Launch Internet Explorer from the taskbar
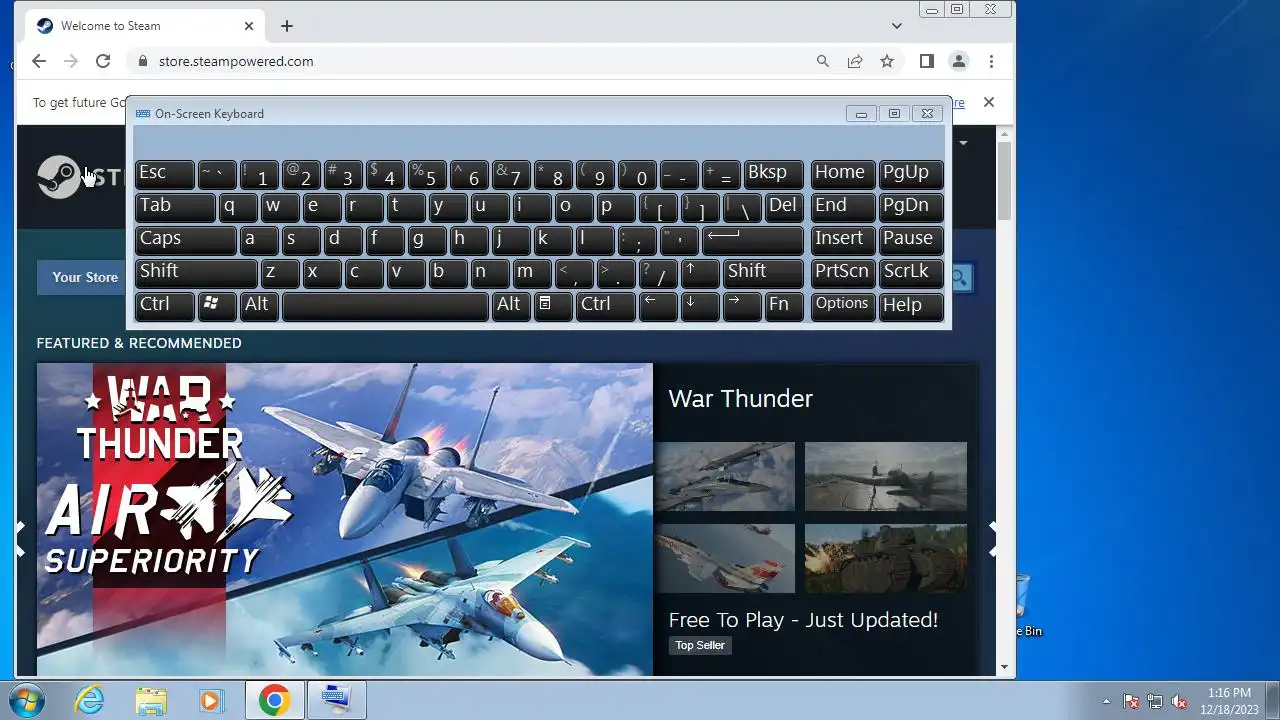The width and height of the screenshot is (1280, 720). click(90, 700)
